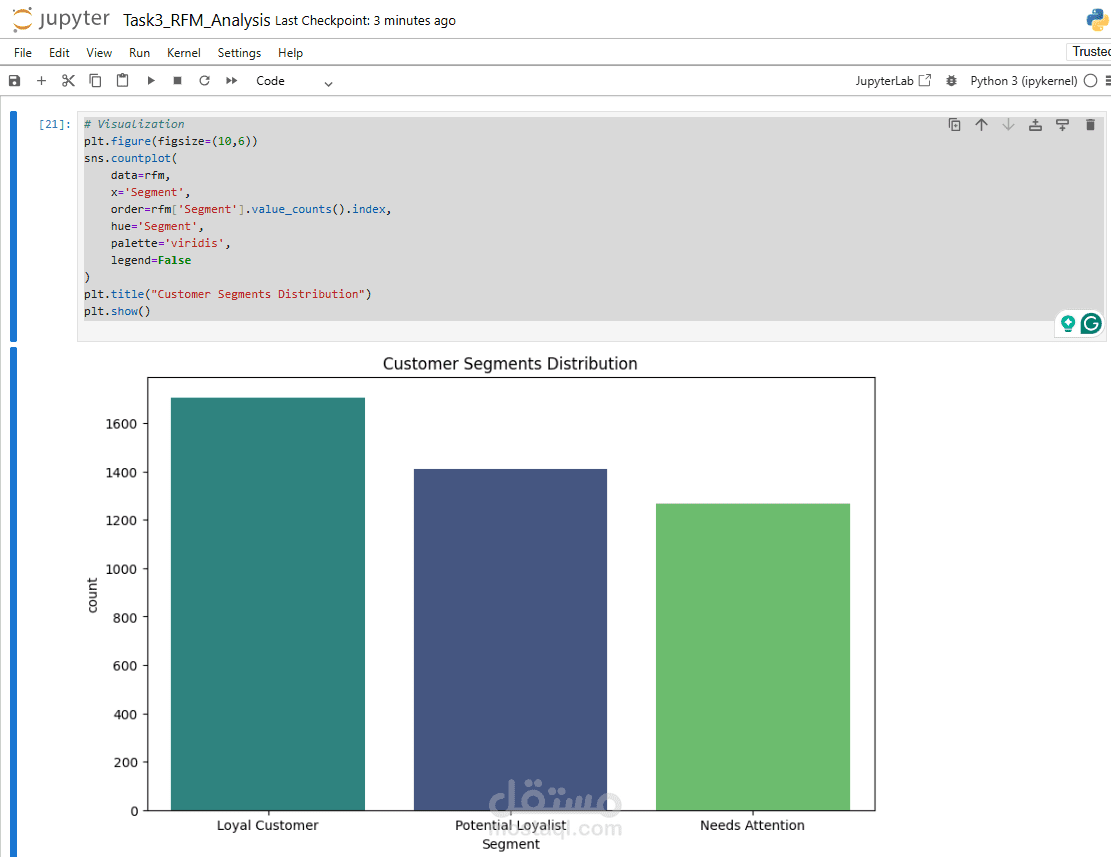Delete the cell with the trash icon
Image resolution: width=1111 pixels, height=857 pixels.
tap(1090, 125)
